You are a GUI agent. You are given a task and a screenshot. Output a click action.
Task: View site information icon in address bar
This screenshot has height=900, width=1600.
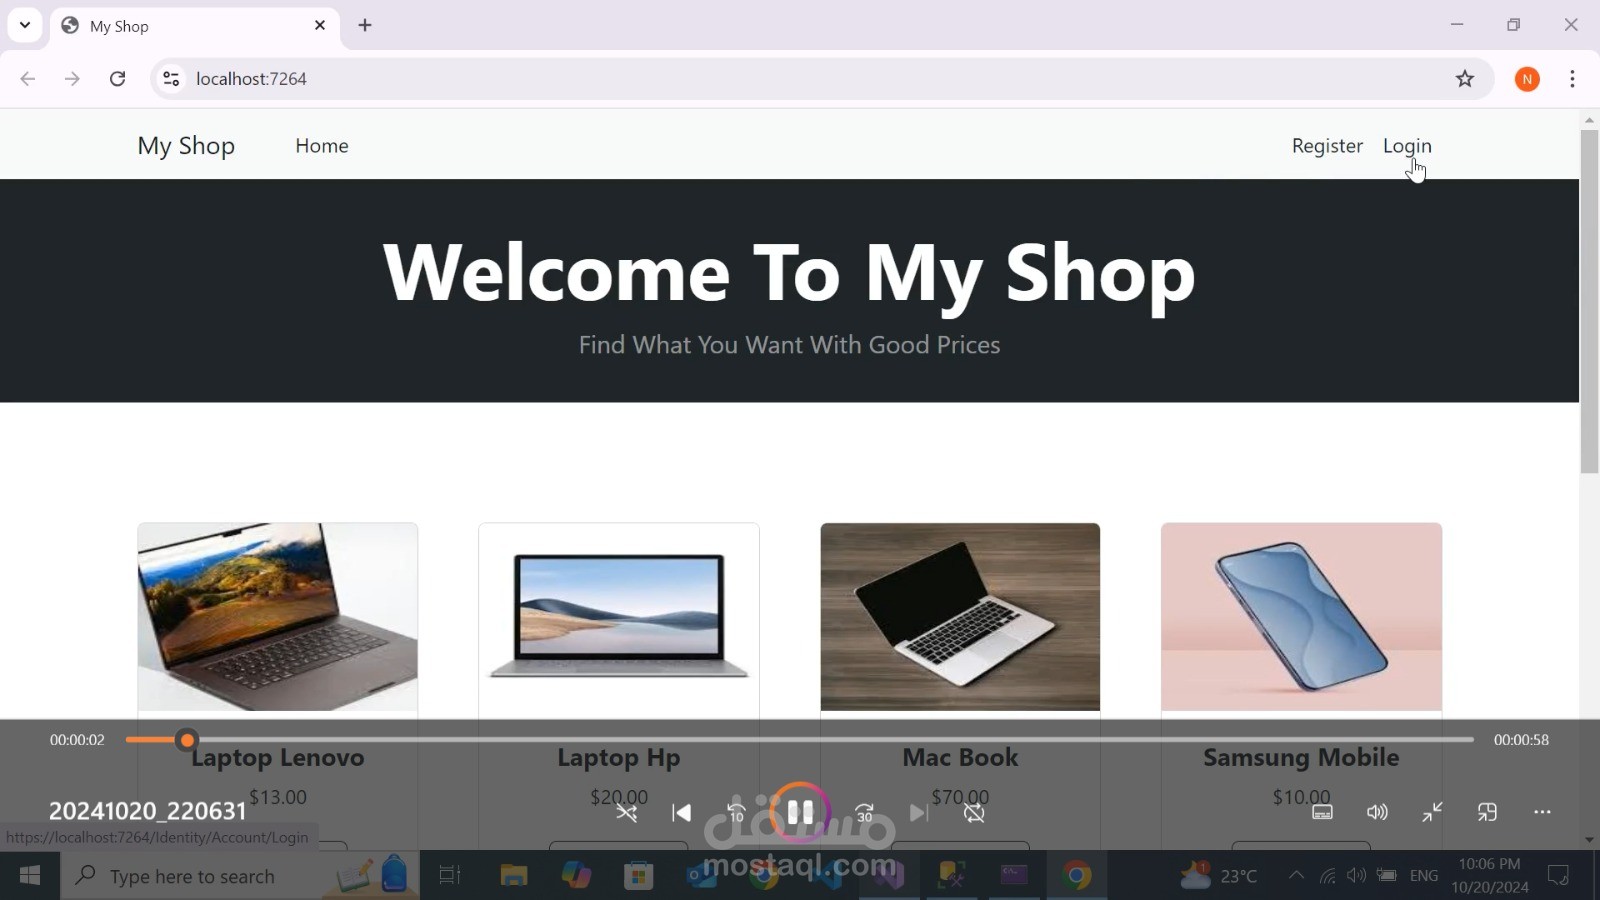click(171, 79)
